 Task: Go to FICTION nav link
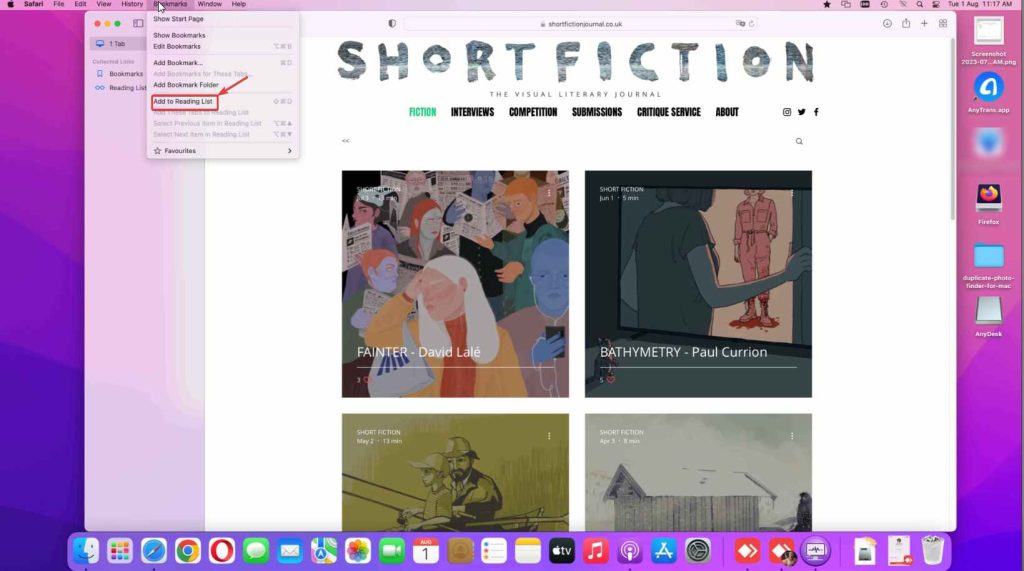coord(423,112)
